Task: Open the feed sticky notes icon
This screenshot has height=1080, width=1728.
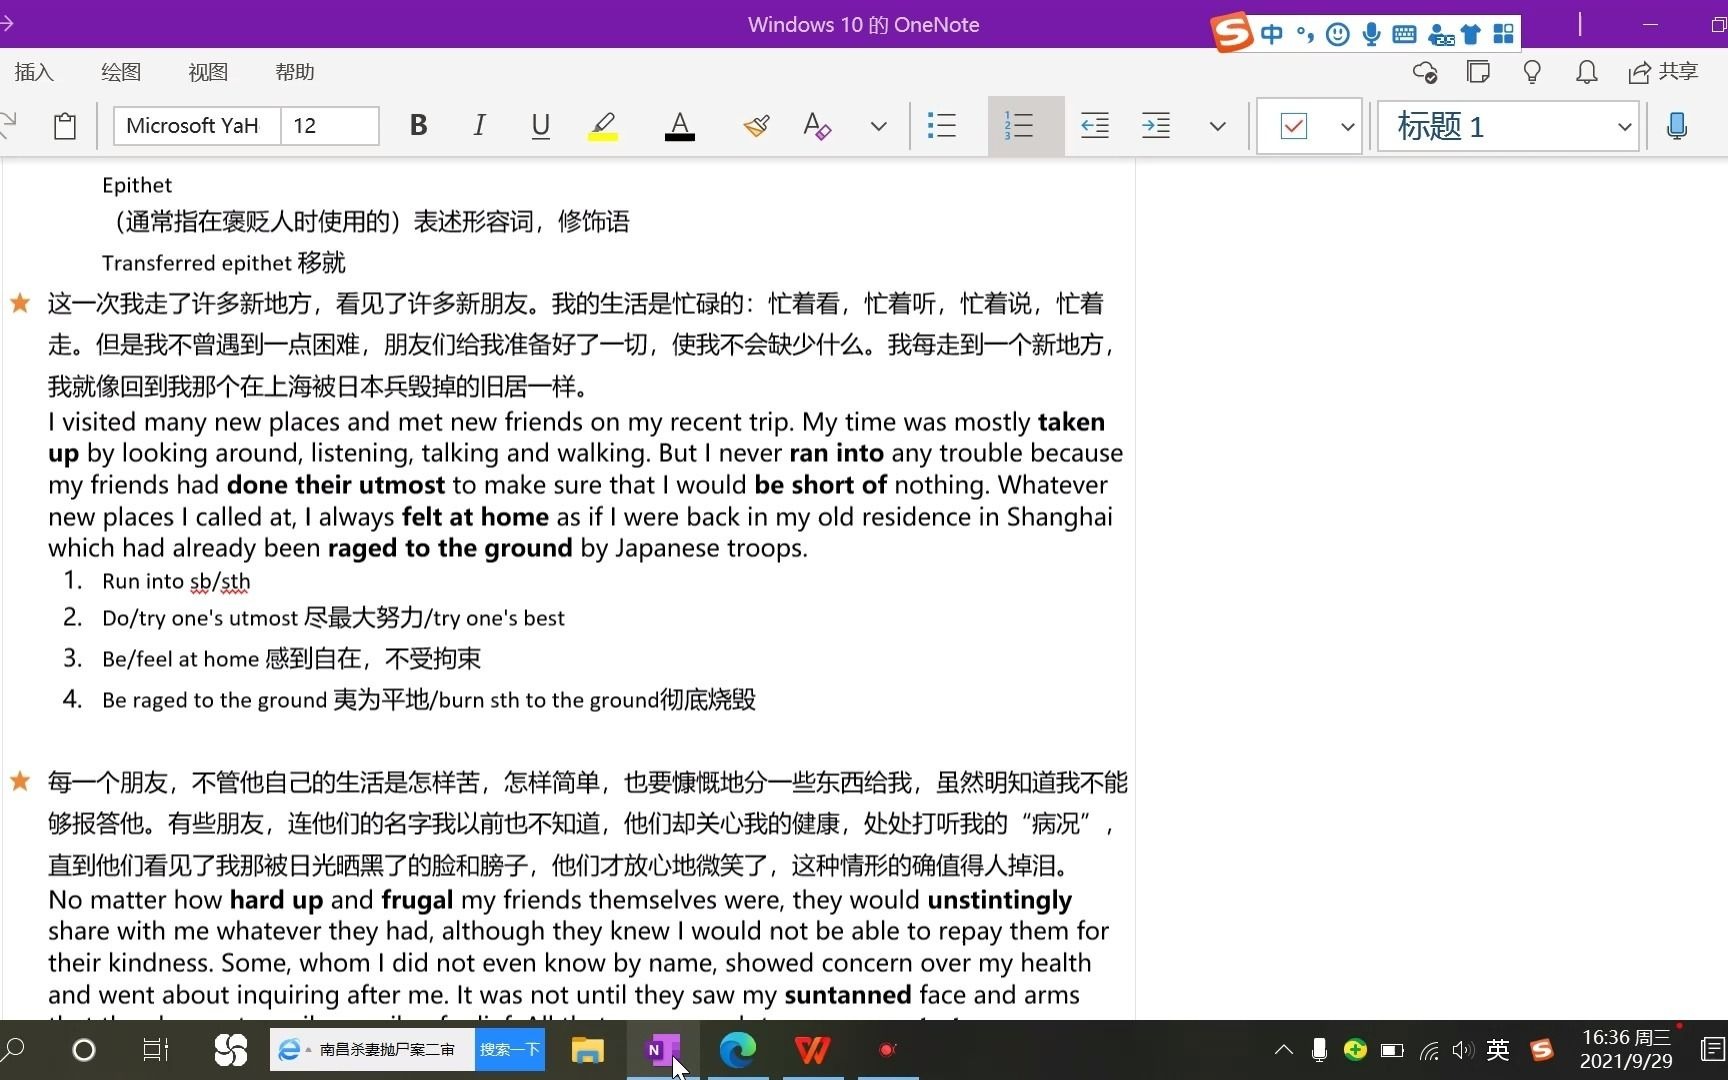Action: pyautogui.click(x=1478, y=72)
